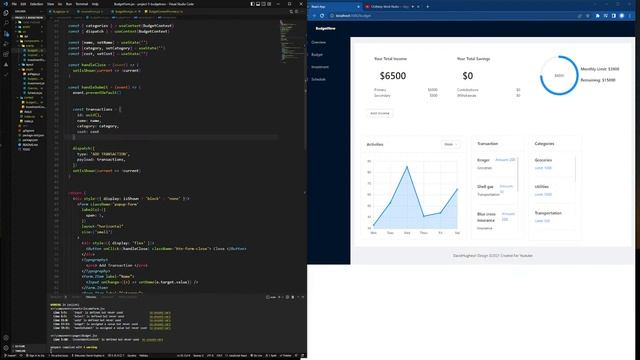This screenshot has height=360, width=640.
Task: Open the Manage gear icon in VS Code
Action: [6, 348]
